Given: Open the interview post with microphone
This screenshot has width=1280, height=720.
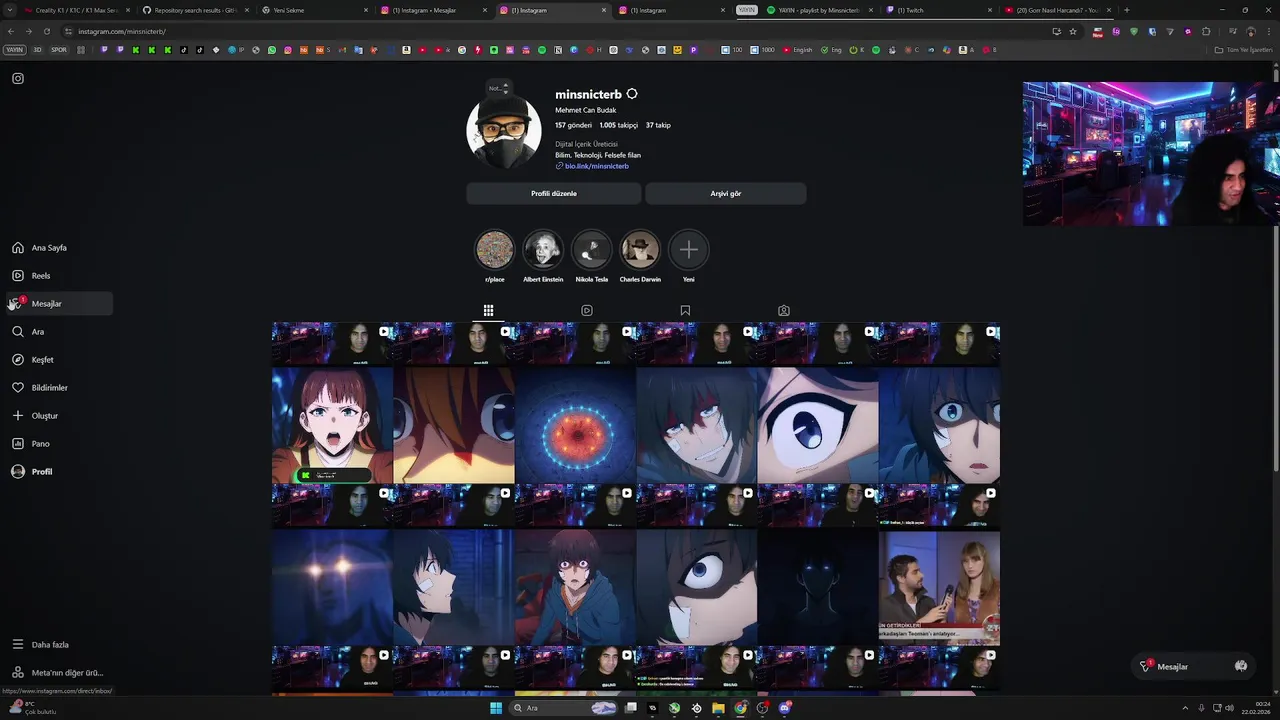Looking at the screenshot, I should (x=939, y=588).
